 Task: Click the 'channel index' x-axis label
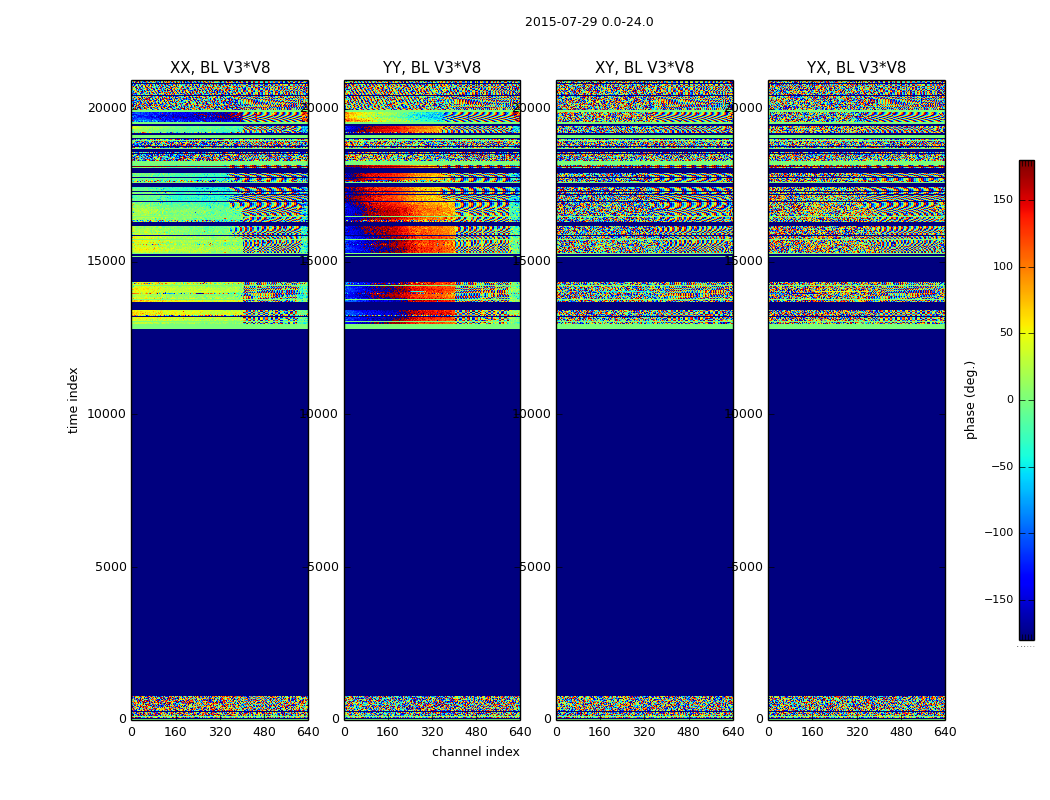coord(476,752)
